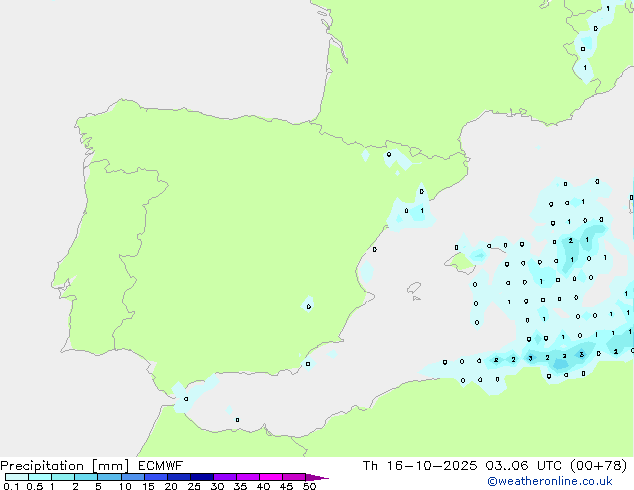
Task: Select the cyan 2–5 mm legend swatch
Action: pyautogui.click(x=86, y=477)
